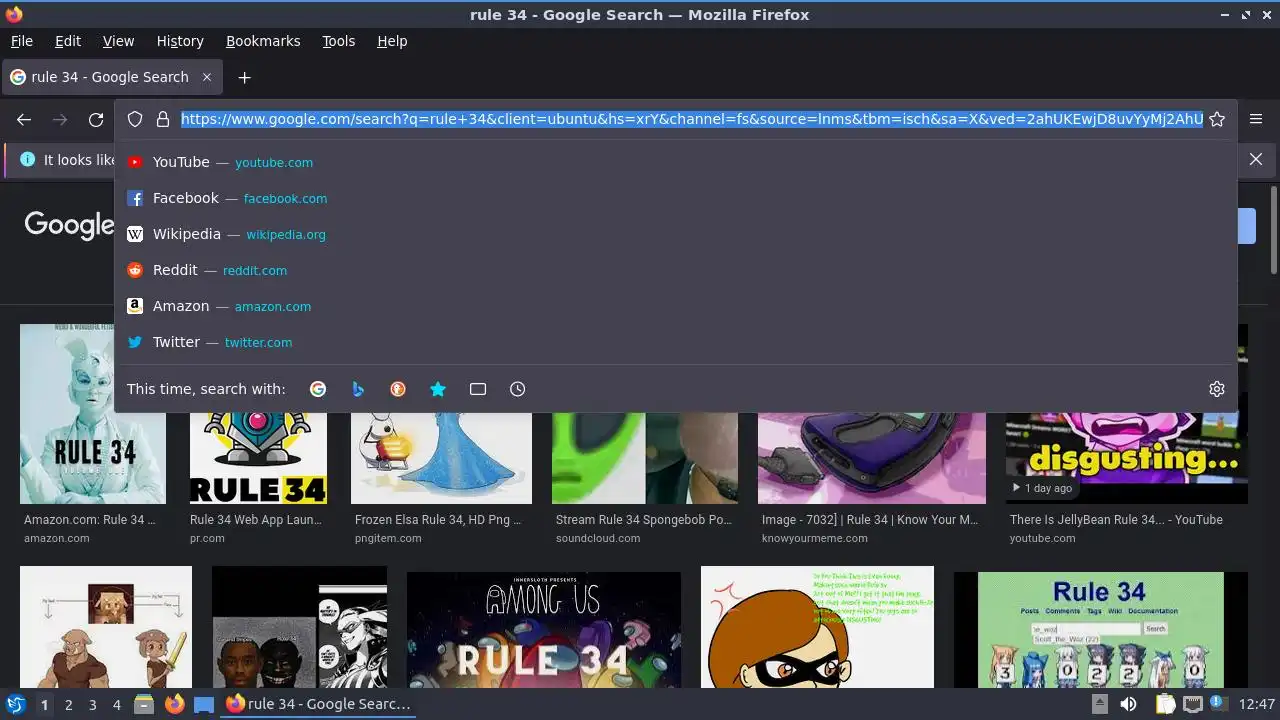Switch to workspace 3 in taskbar

coord(92,705)
